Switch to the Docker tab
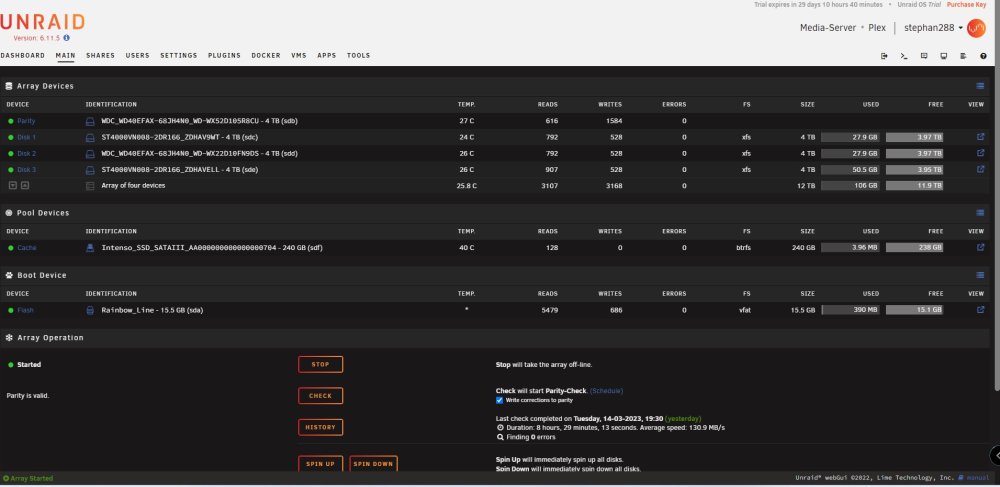 coord(266,55)
